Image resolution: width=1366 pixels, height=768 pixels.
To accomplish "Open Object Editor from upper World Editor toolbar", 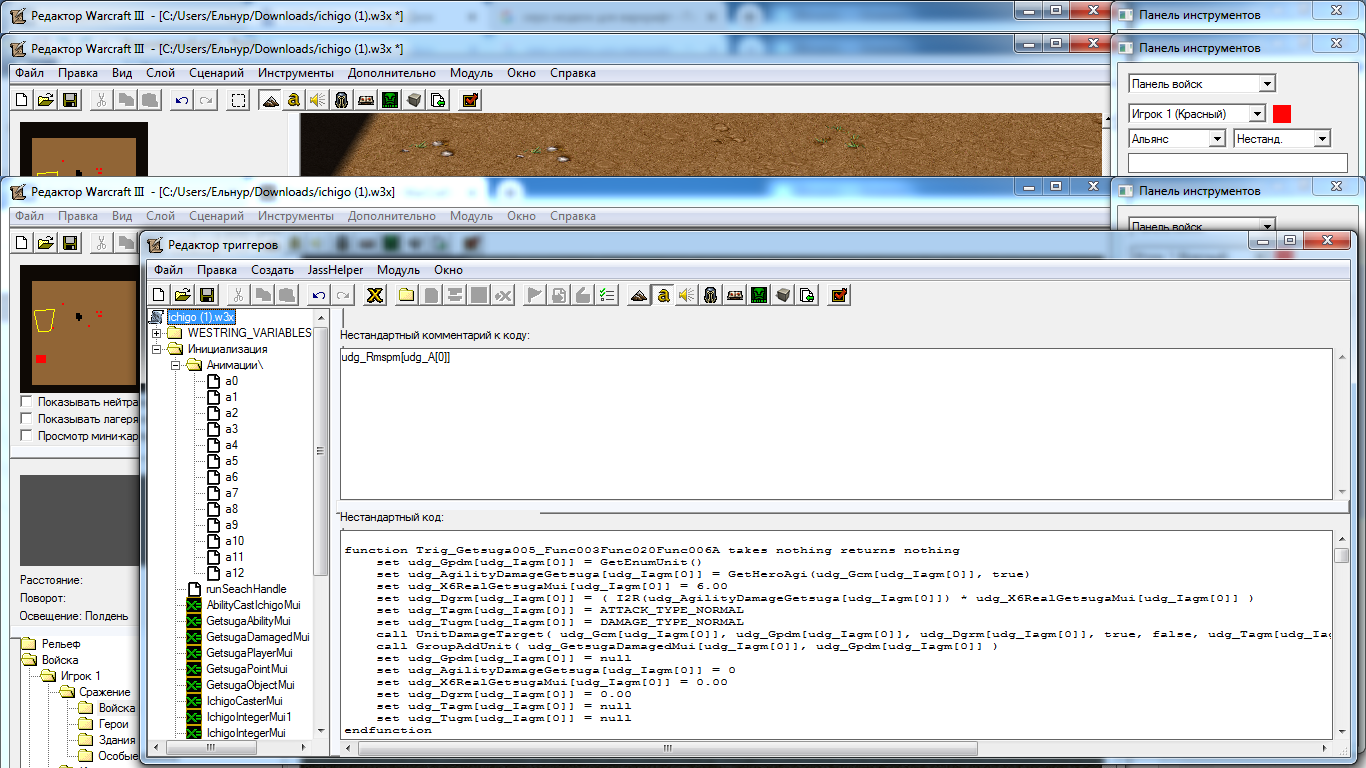I will coord(342,100).
